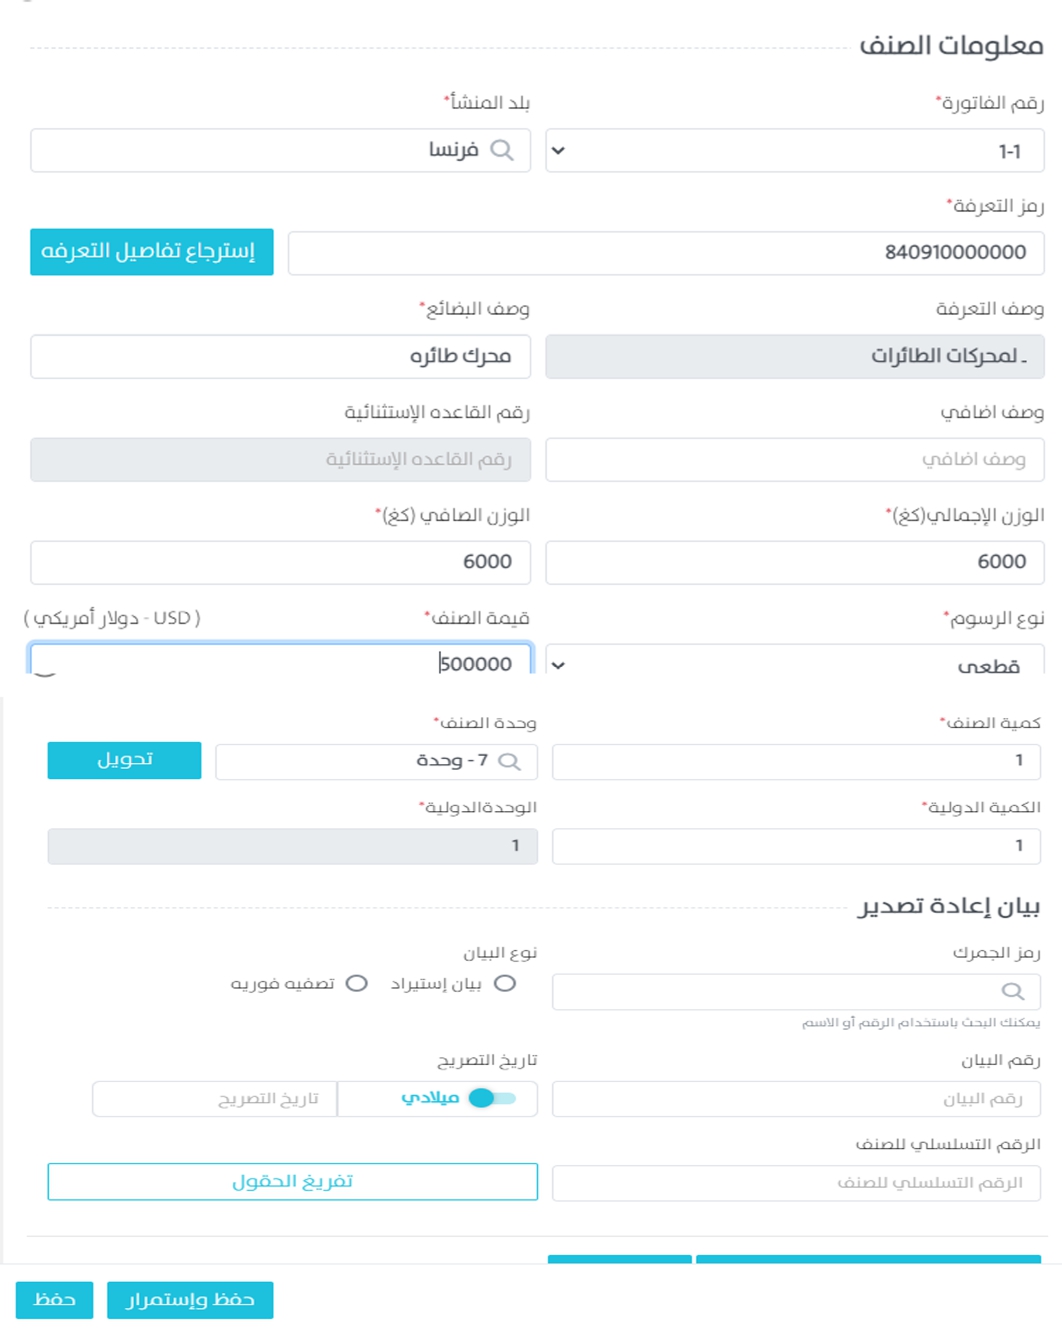Select the بيان إستيراد radio option
This screenshot has width=1062, height=1335.
[505, 984]
